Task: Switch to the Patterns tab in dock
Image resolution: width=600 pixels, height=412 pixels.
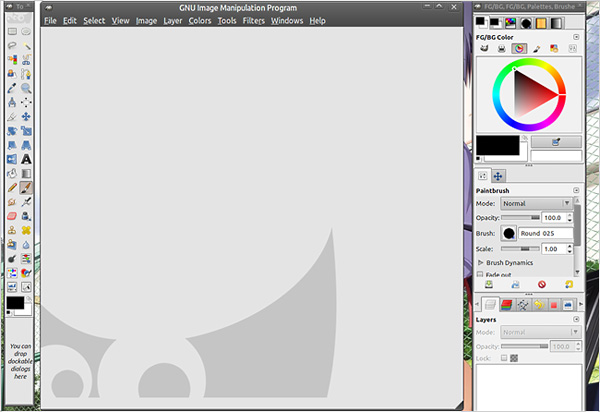Action: (541, 23)
